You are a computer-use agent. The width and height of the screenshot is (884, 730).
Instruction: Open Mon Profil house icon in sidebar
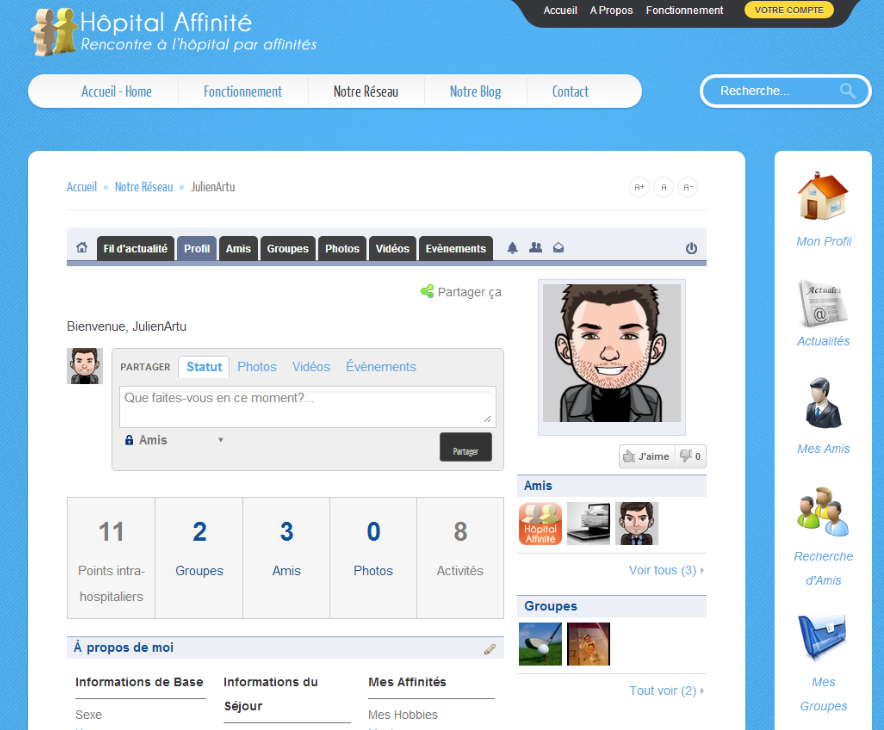[x=823, y=197]
